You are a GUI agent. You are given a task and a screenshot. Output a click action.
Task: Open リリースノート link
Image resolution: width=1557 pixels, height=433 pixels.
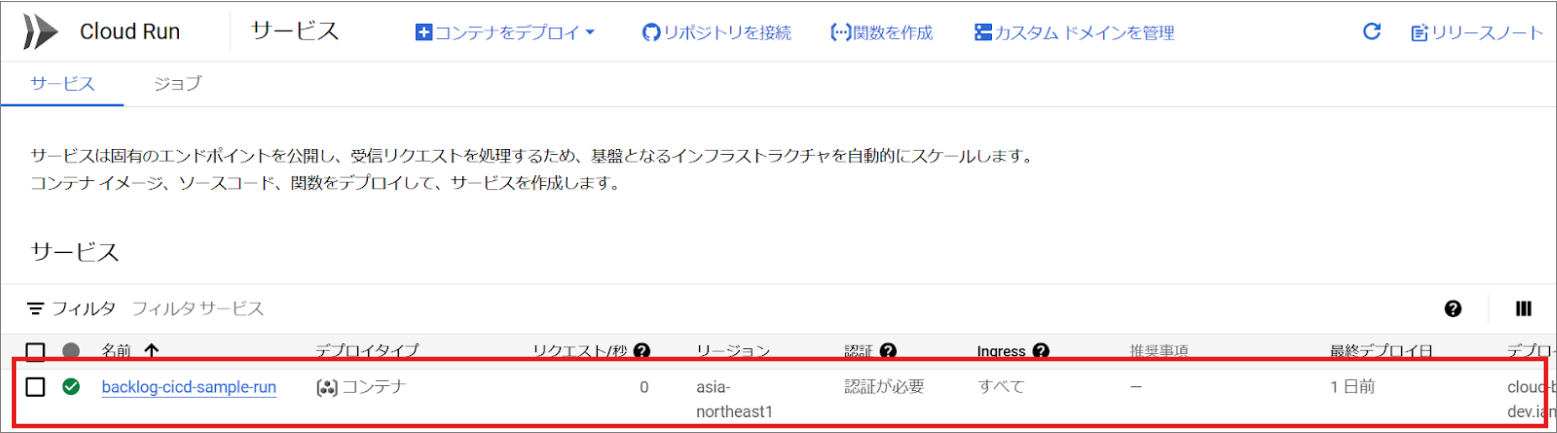coord(1477,32)
